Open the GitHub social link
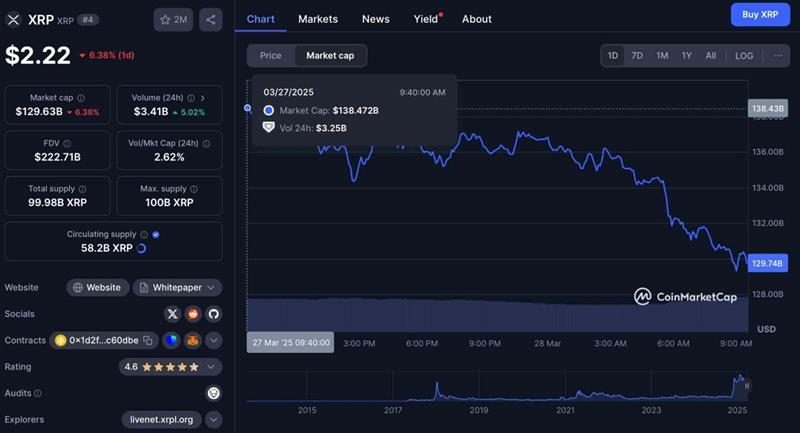800x433 pixels. [213, 313]
